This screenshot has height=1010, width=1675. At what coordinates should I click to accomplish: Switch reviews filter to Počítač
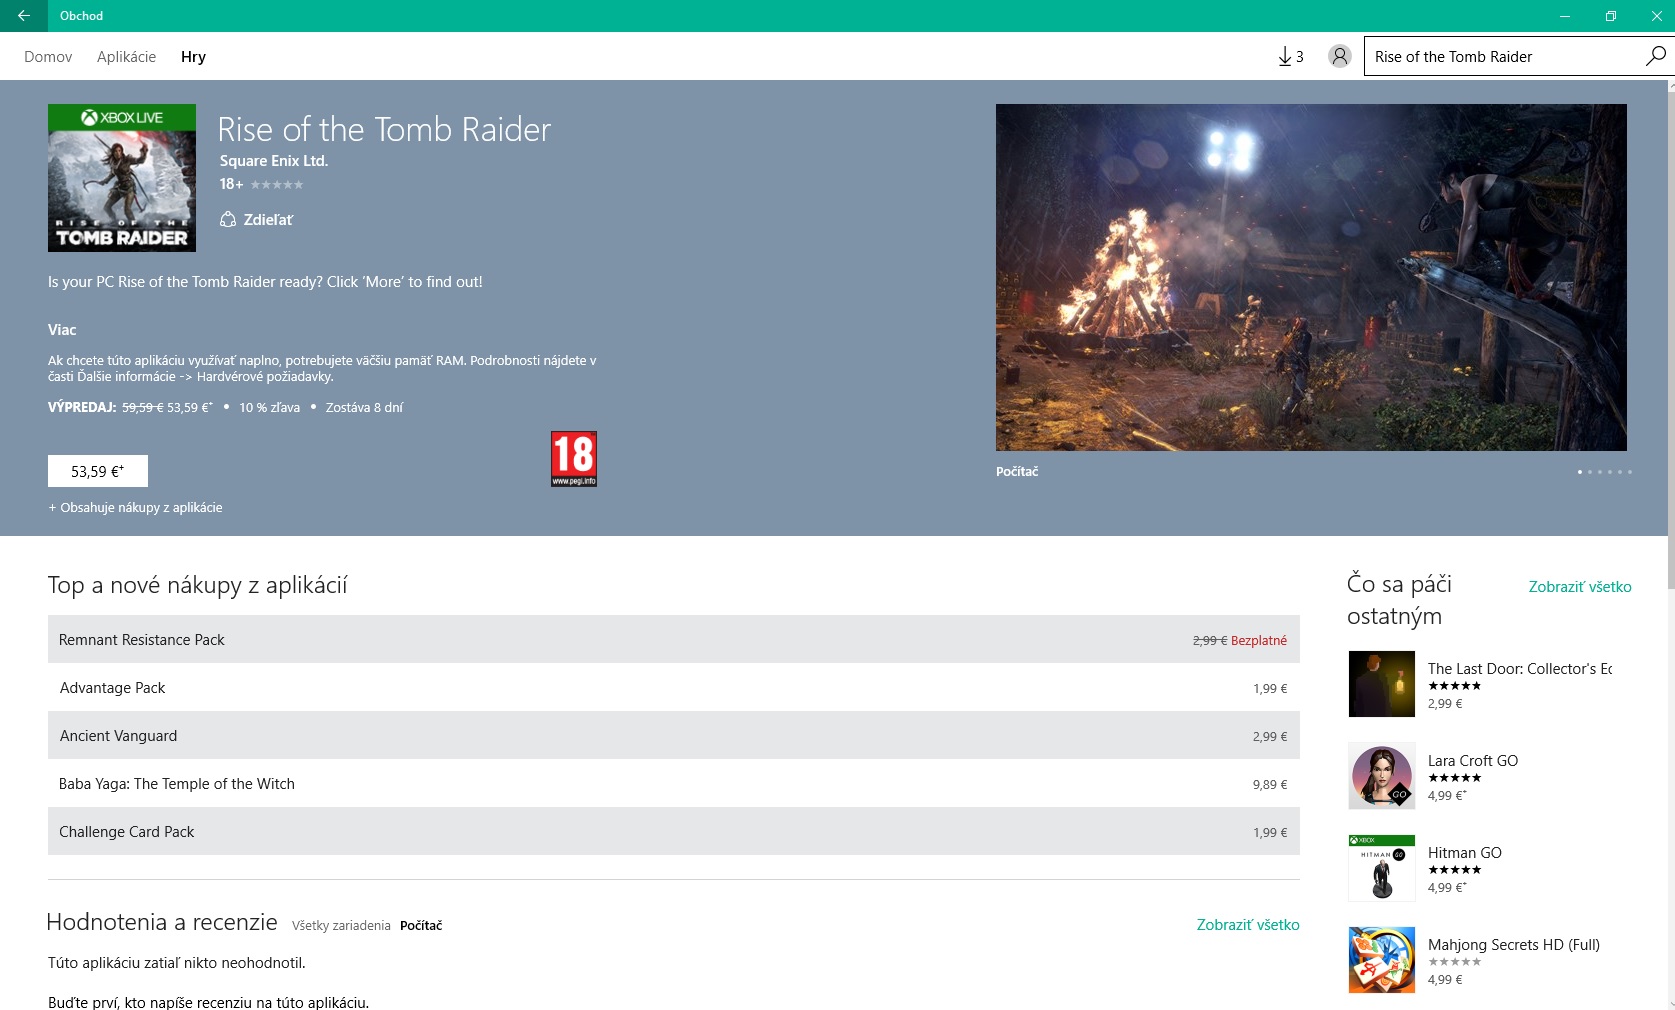tap(421, 926)
